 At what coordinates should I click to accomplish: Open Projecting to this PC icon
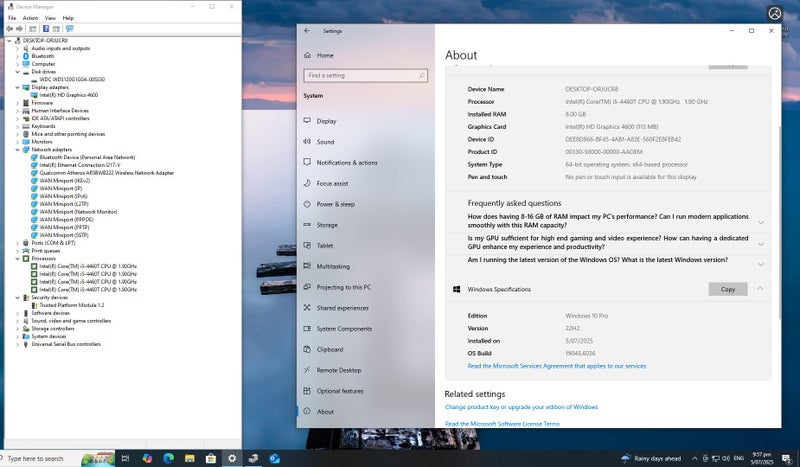[307, 287]
